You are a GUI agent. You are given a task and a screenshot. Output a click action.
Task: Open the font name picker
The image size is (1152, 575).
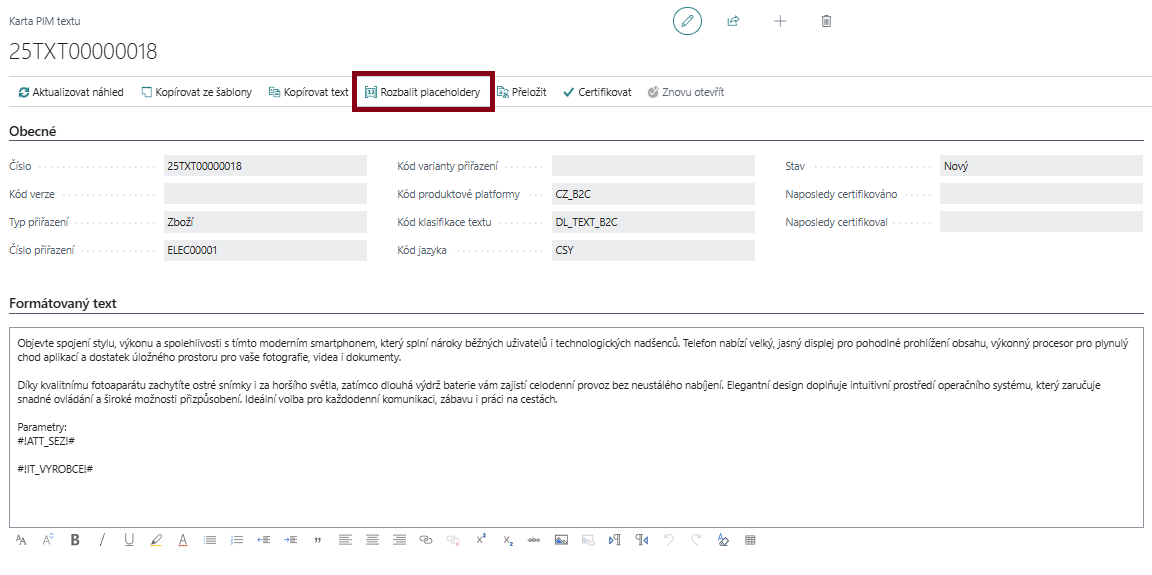click(x=21, y=540)
